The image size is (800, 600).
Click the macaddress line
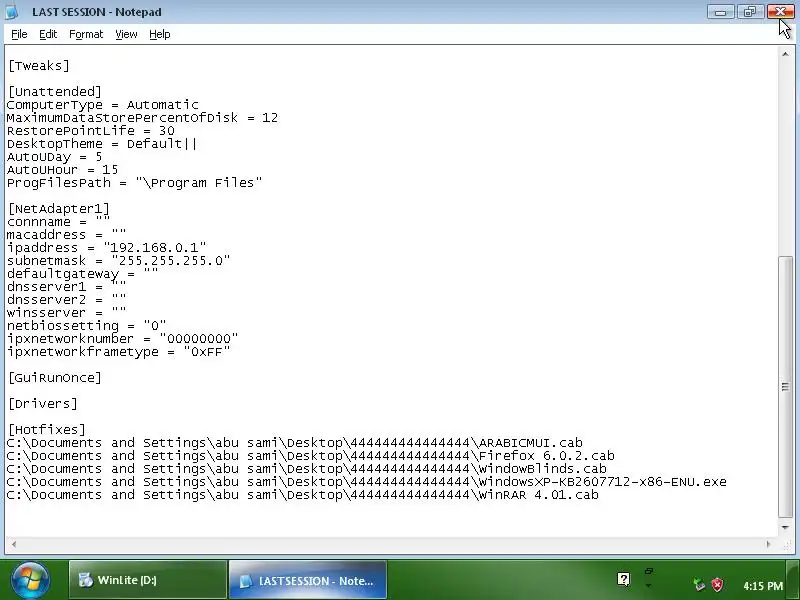(66, 235)
